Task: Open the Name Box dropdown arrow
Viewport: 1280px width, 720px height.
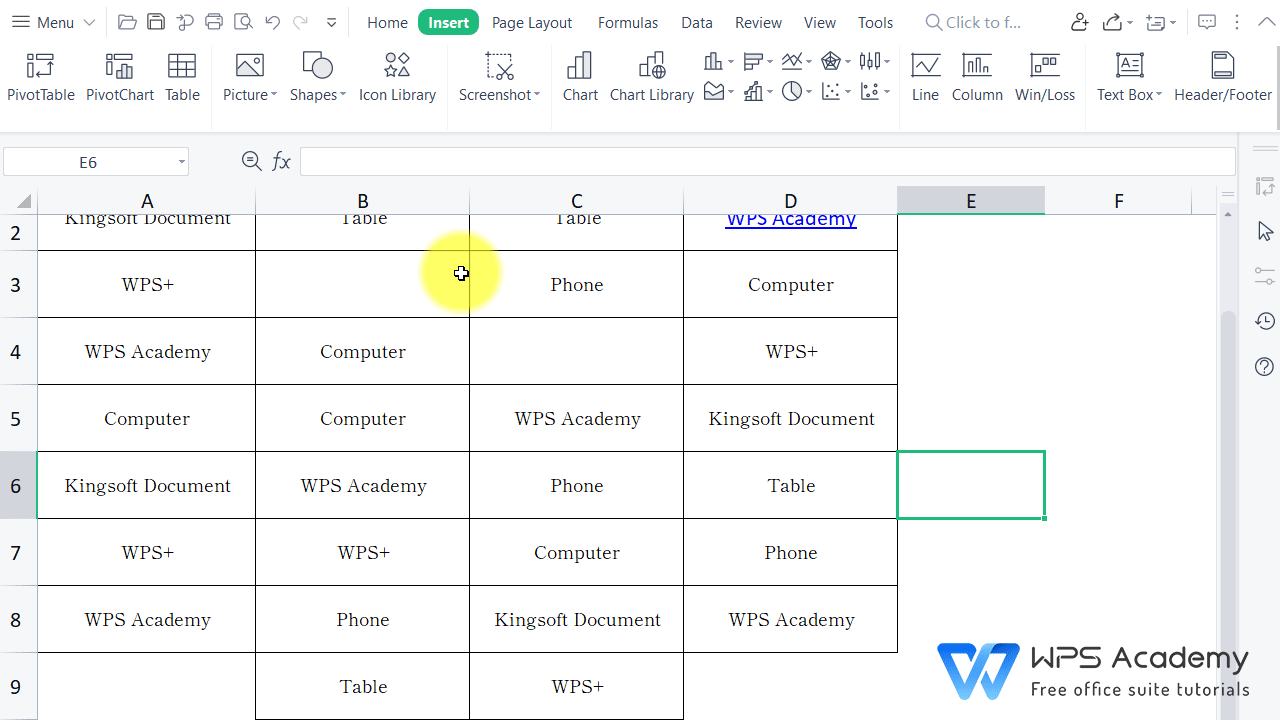Action: click(182, 162)
